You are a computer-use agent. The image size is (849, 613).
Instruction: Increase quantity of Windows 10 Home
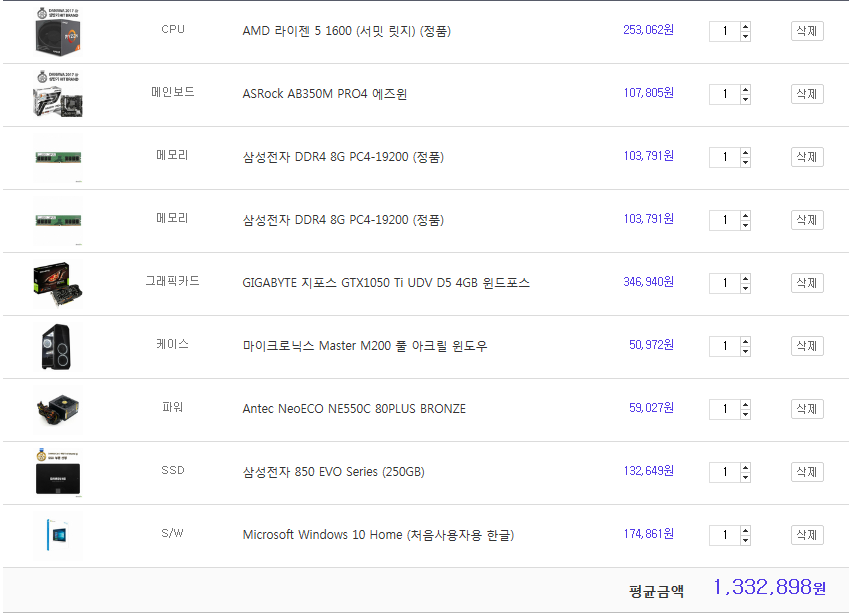(745, 530)
